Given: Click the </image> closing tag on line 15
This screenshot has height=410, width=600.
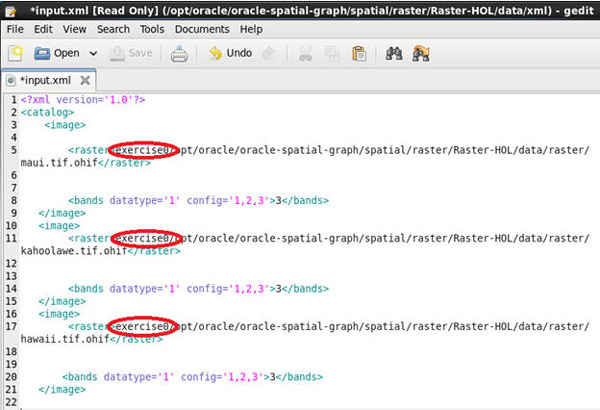Looking at the screenshot, I should [62, 301].
